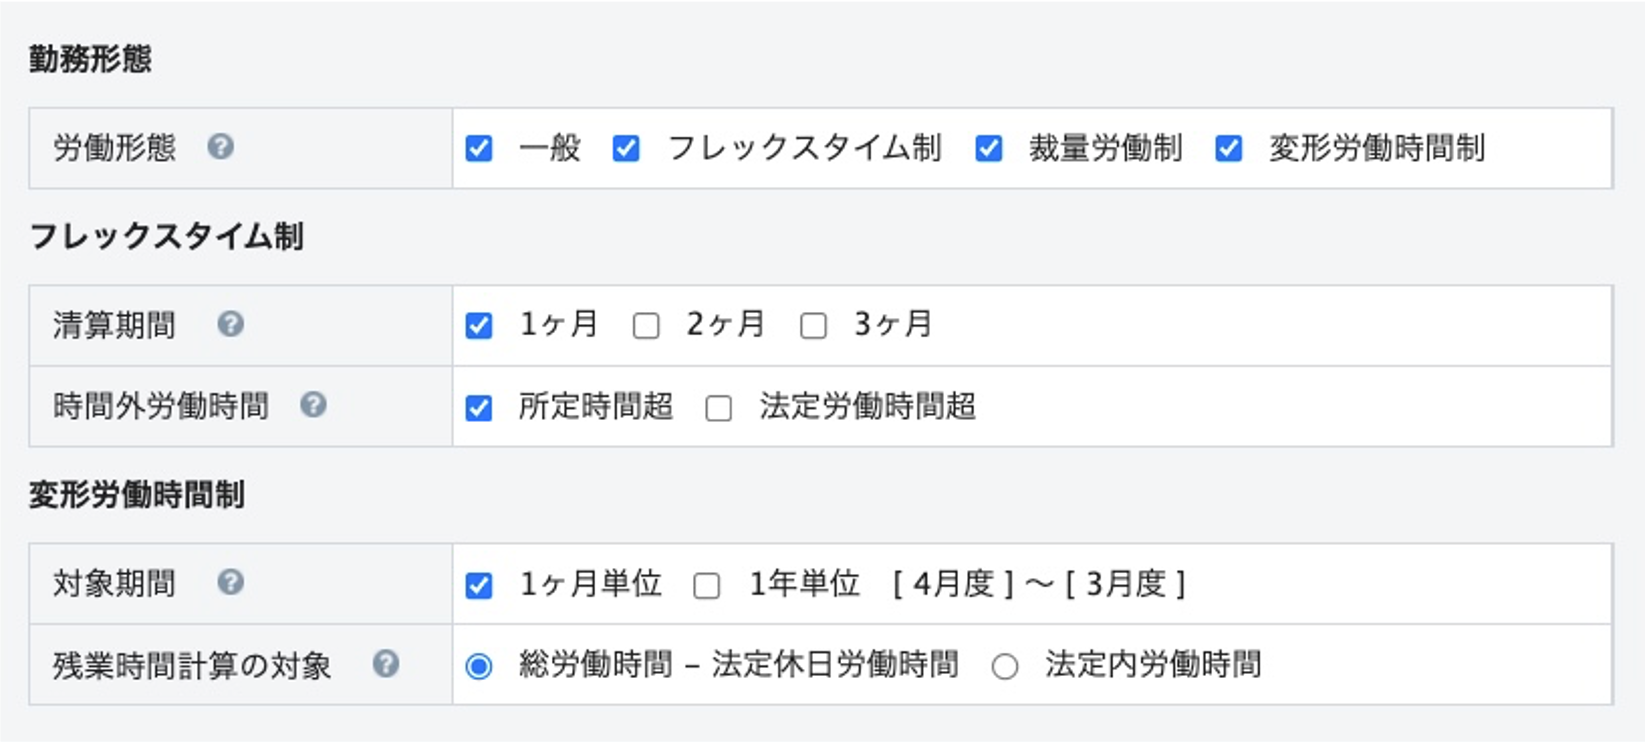The width and height of the screenshot is (1645, 743).
Task: Click help icon beside 残業時間計算の対象
Action: [386, 664]
